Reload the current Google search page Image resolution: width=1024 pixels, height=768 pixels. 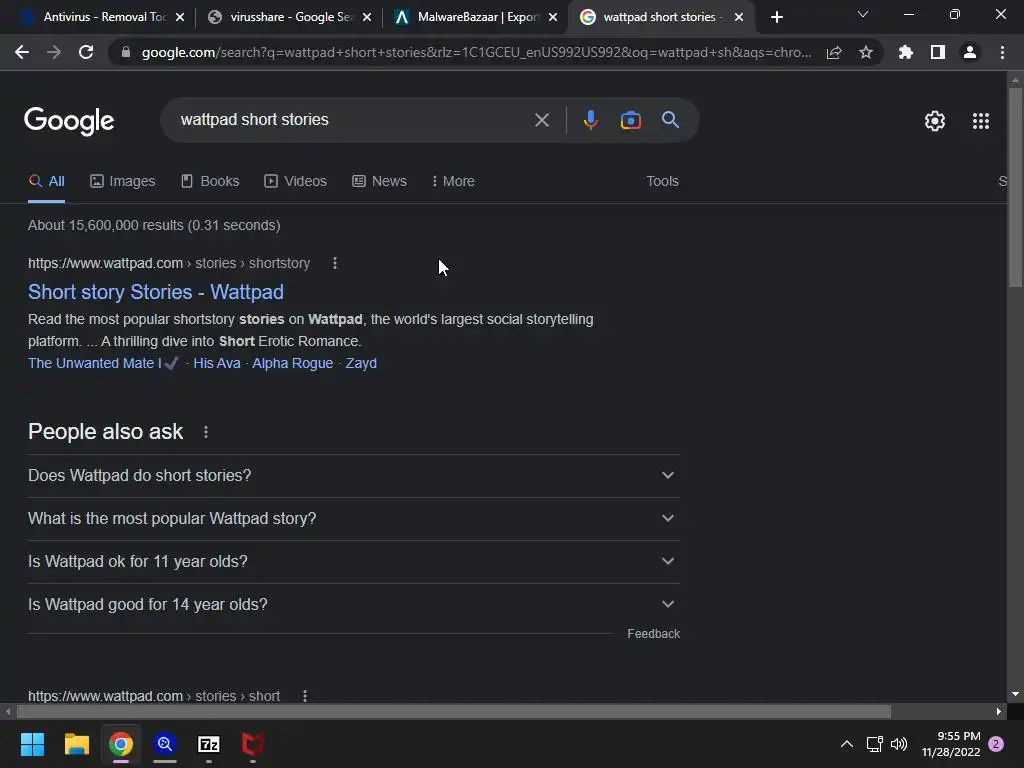click(x=86, y=52)
